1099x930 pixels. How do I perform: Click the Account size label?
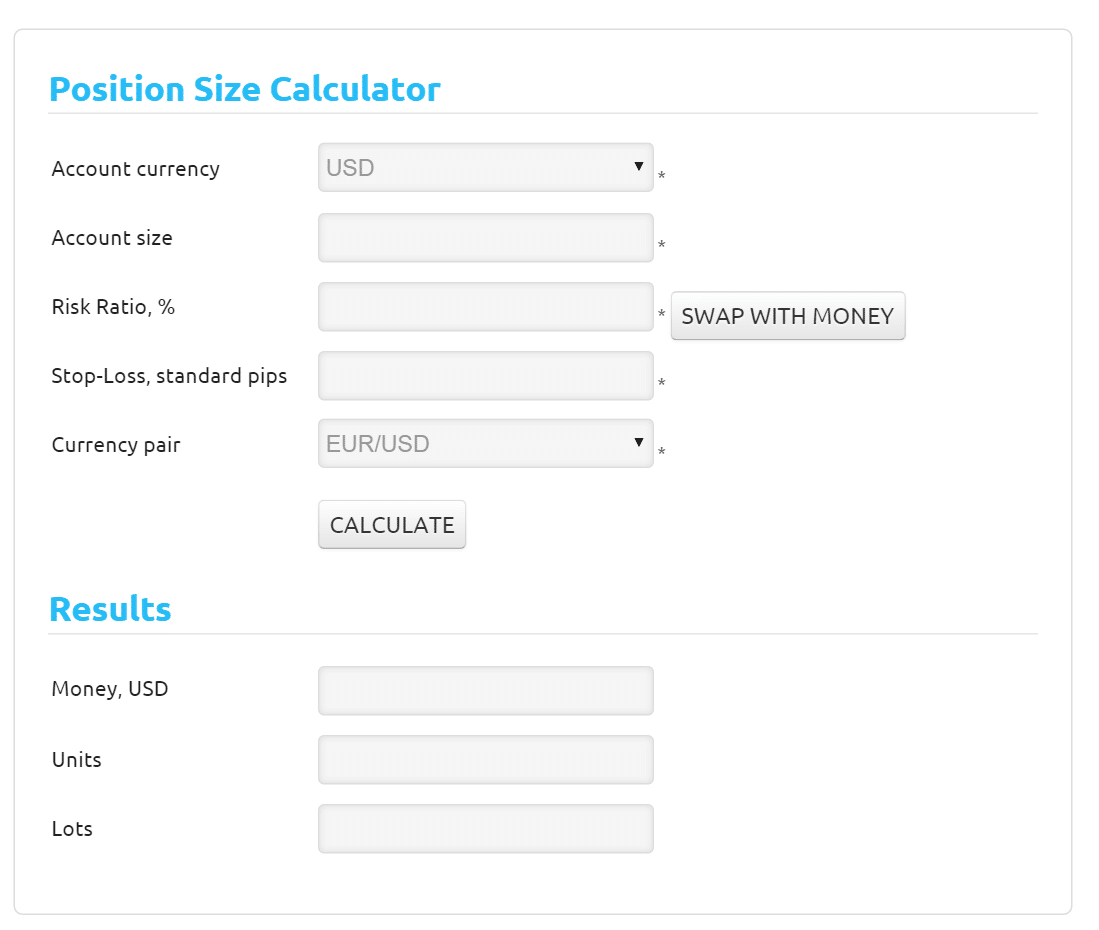point(112,238)
